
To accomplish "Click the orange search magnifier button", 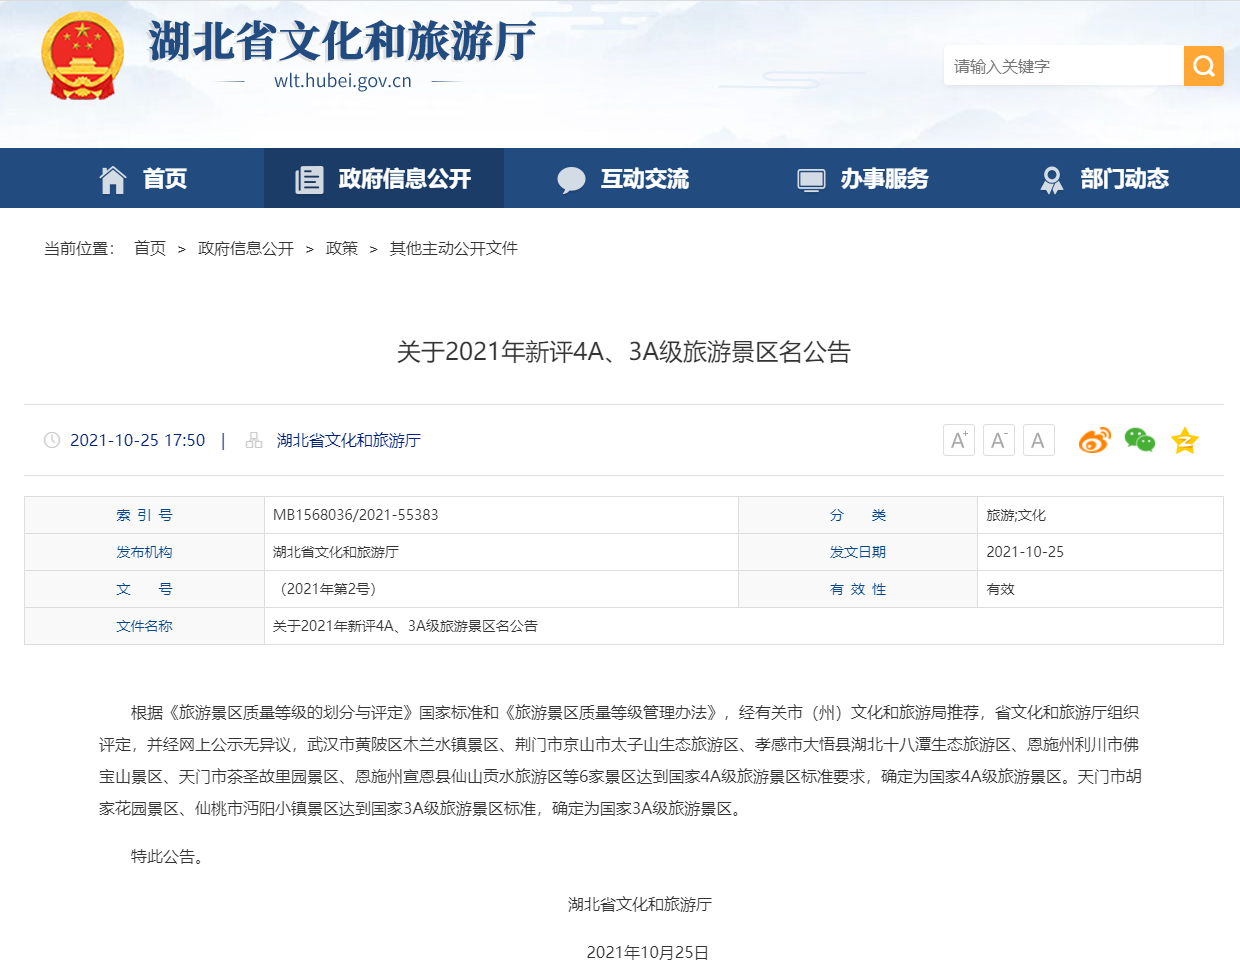I will point(1203,65).
